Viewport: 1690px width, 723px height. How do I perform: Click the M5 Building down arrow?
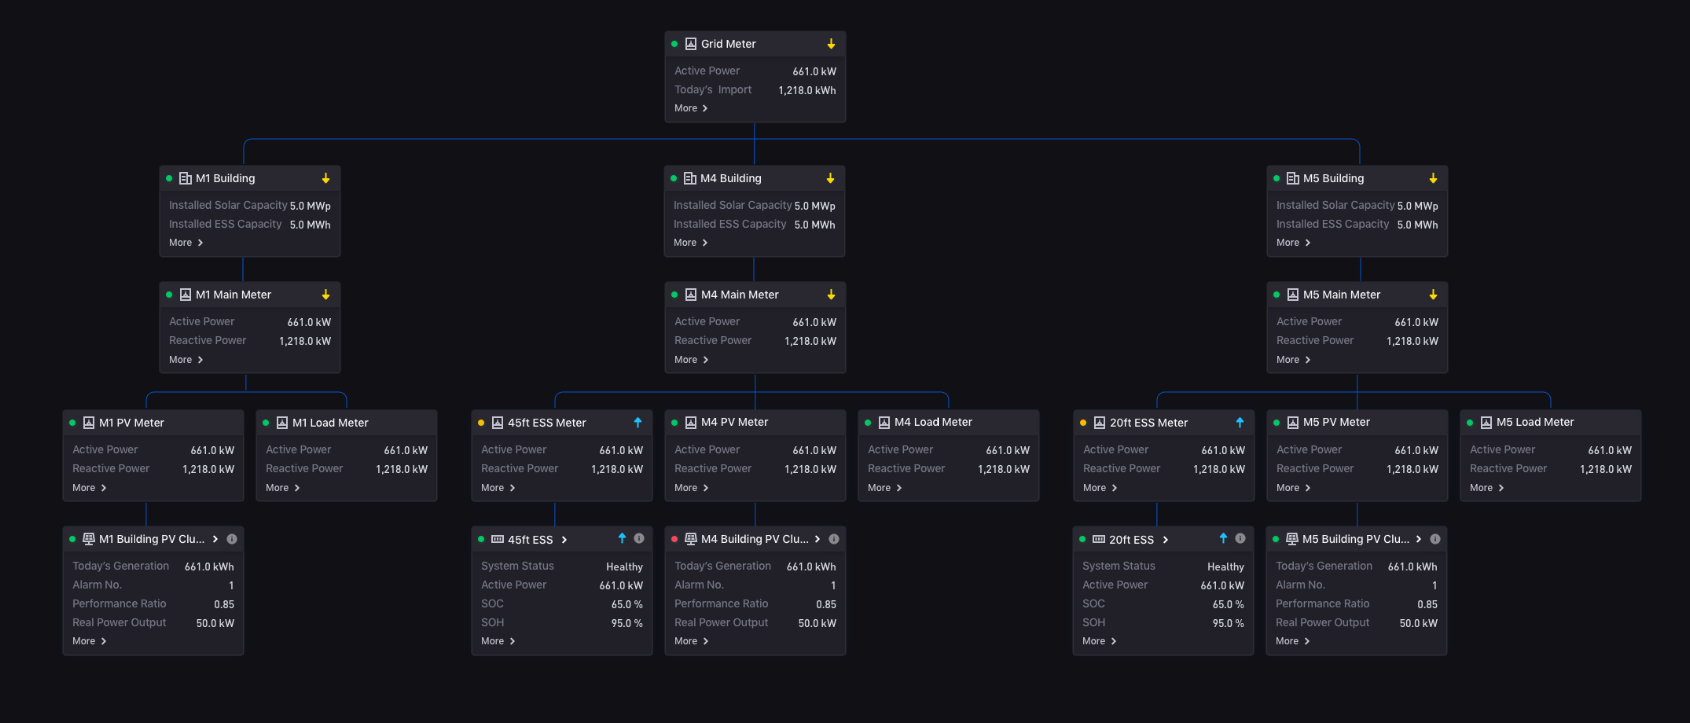click(1433, 178)
